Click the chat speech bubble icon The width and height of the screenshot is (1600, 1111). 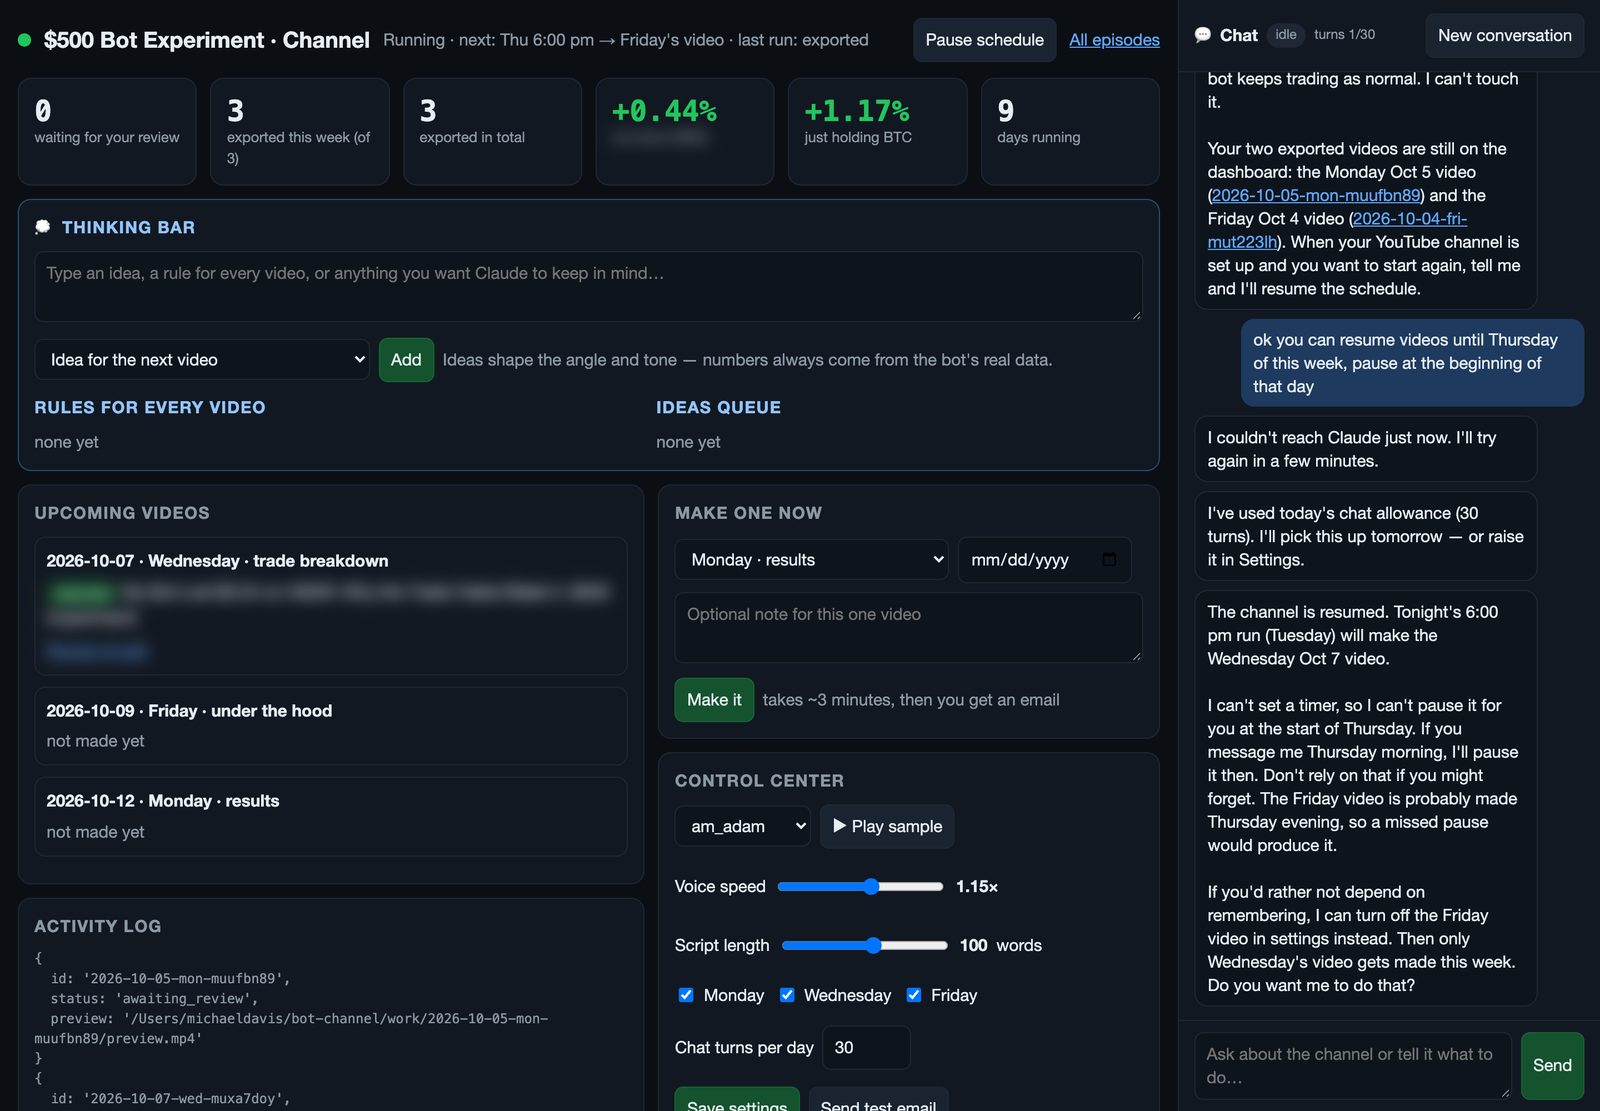(1203, 35)
